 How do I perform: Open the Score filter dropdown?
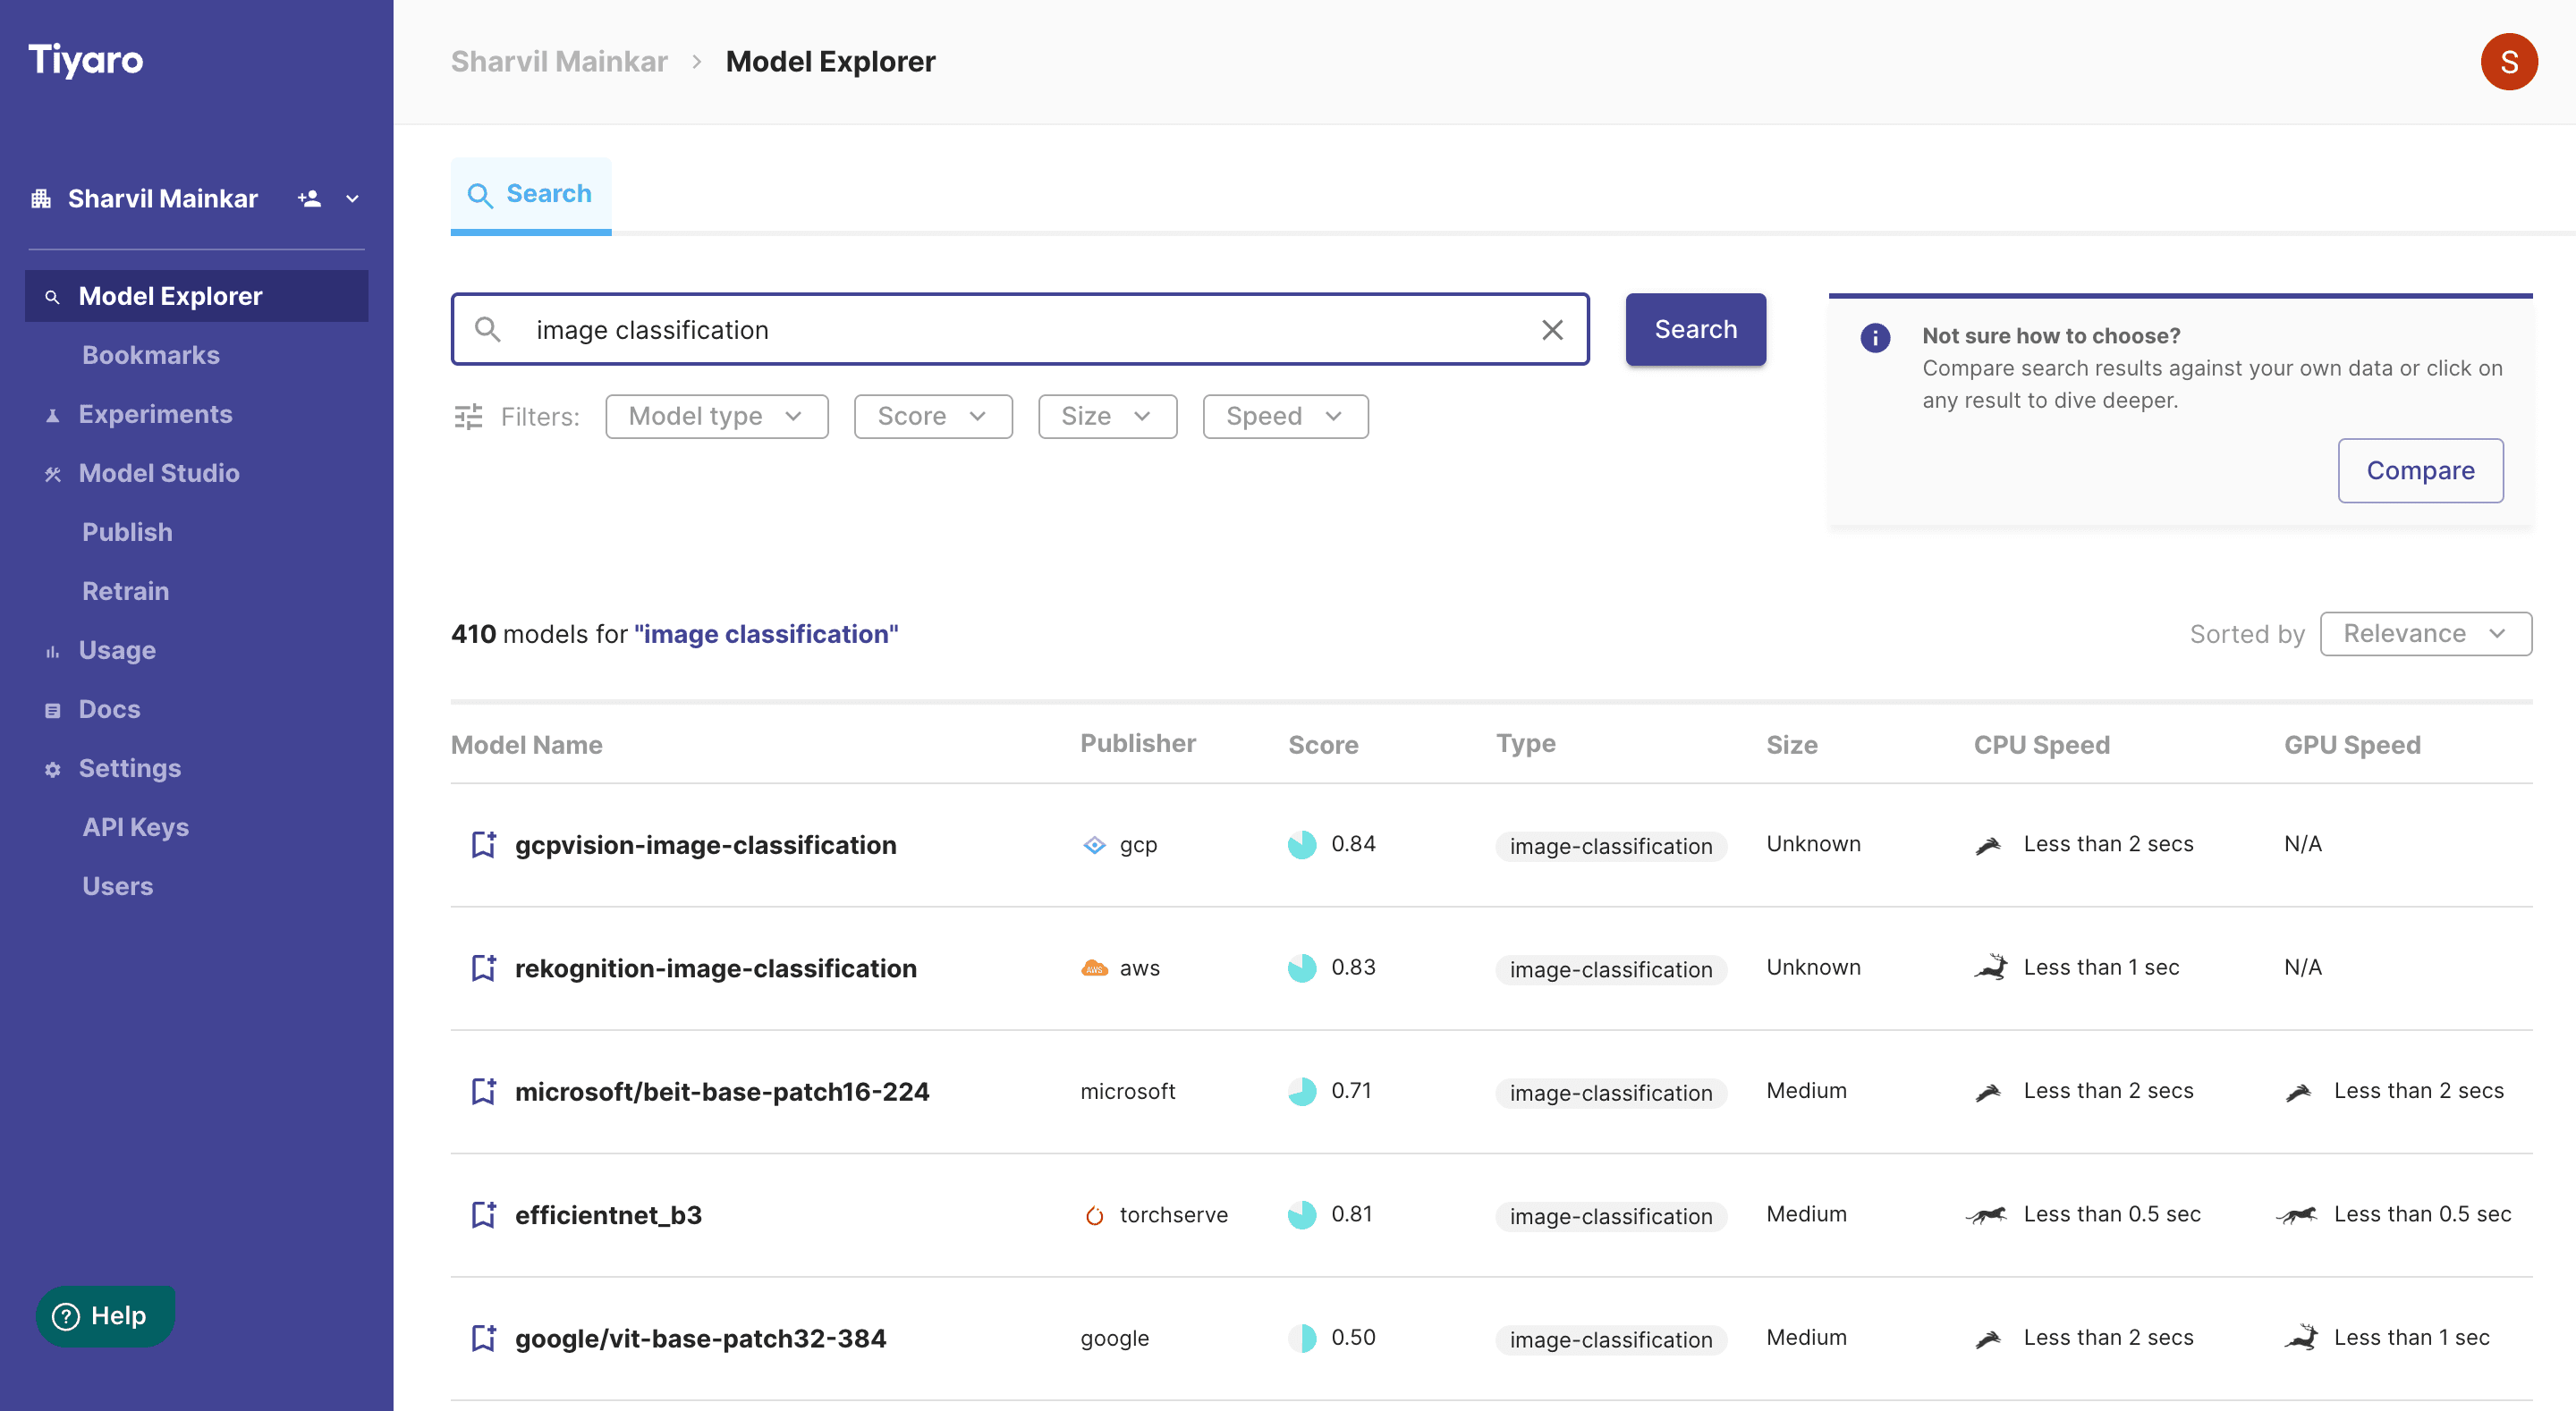(x=932, y=416)
